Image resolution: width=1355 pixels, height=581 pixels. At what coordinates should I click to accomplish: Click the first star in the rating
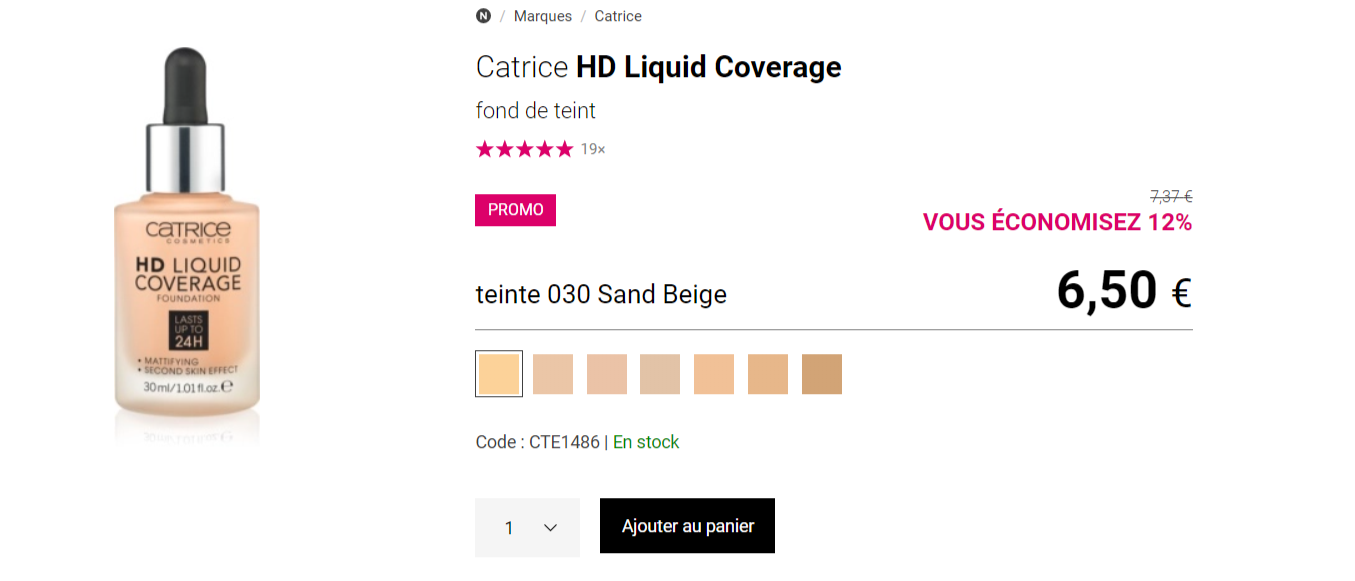(x=483, y=148)
